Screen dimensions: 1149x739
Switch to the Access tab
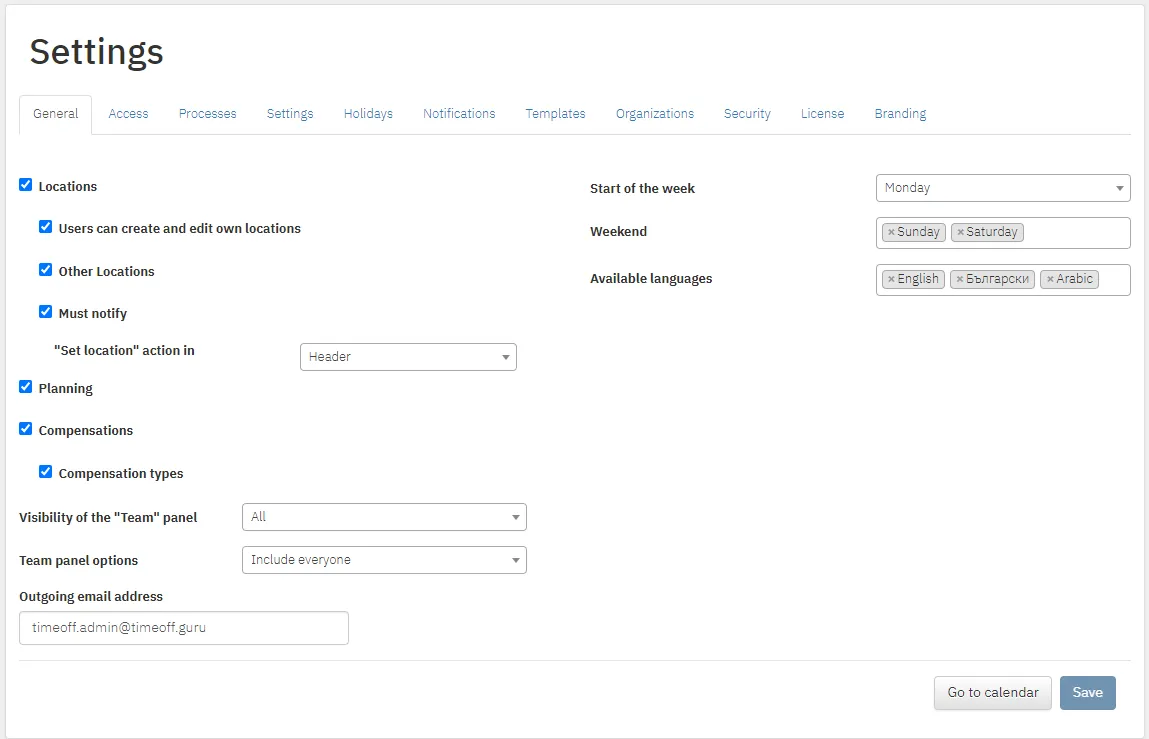click(128, 114)
